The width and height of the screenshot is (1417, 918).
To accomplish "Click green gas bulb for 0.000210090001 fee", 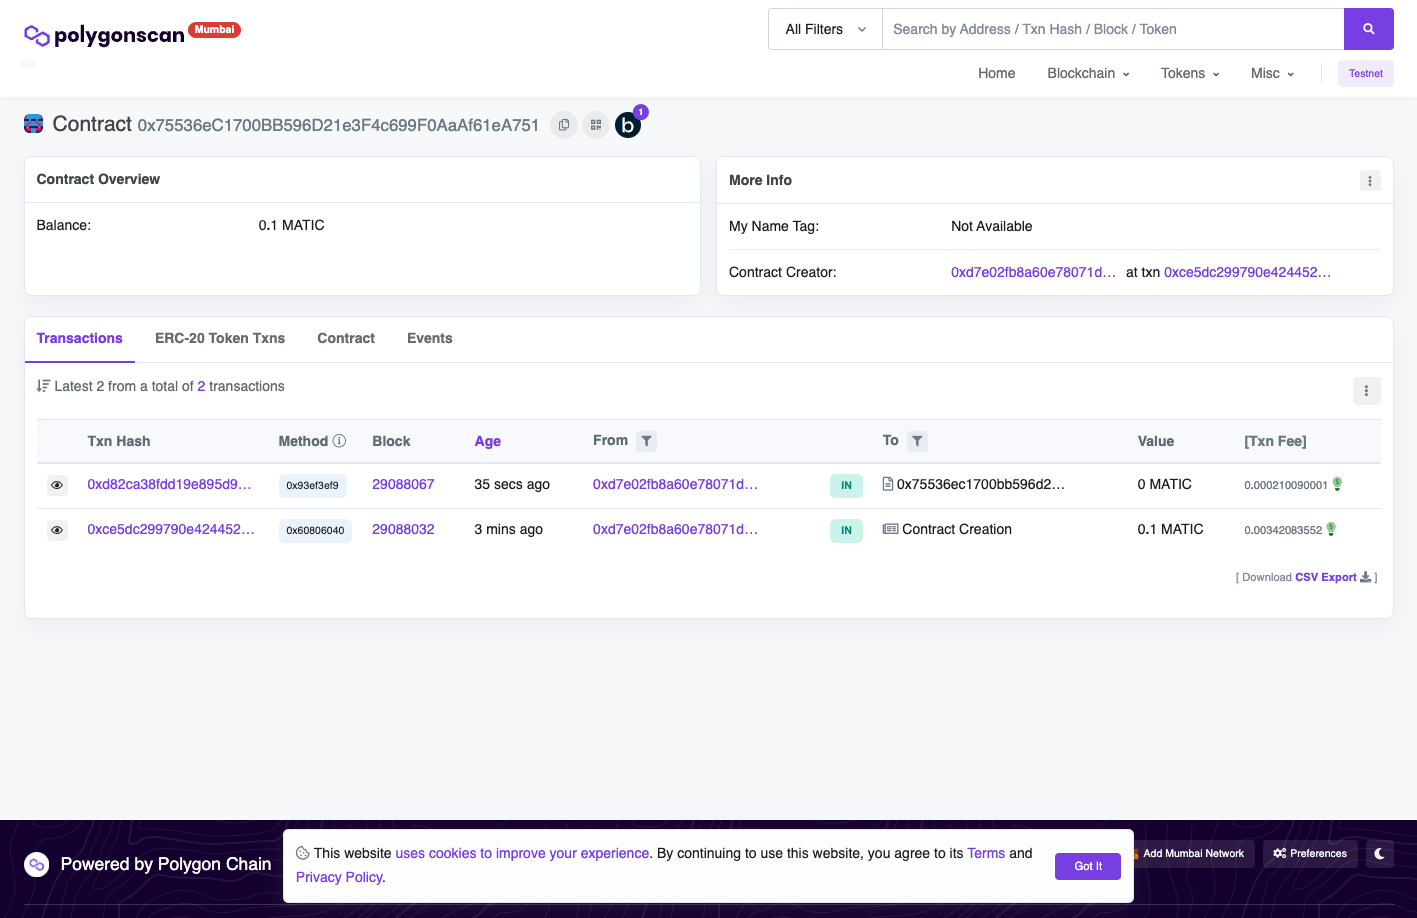I will click(1337, 484).
